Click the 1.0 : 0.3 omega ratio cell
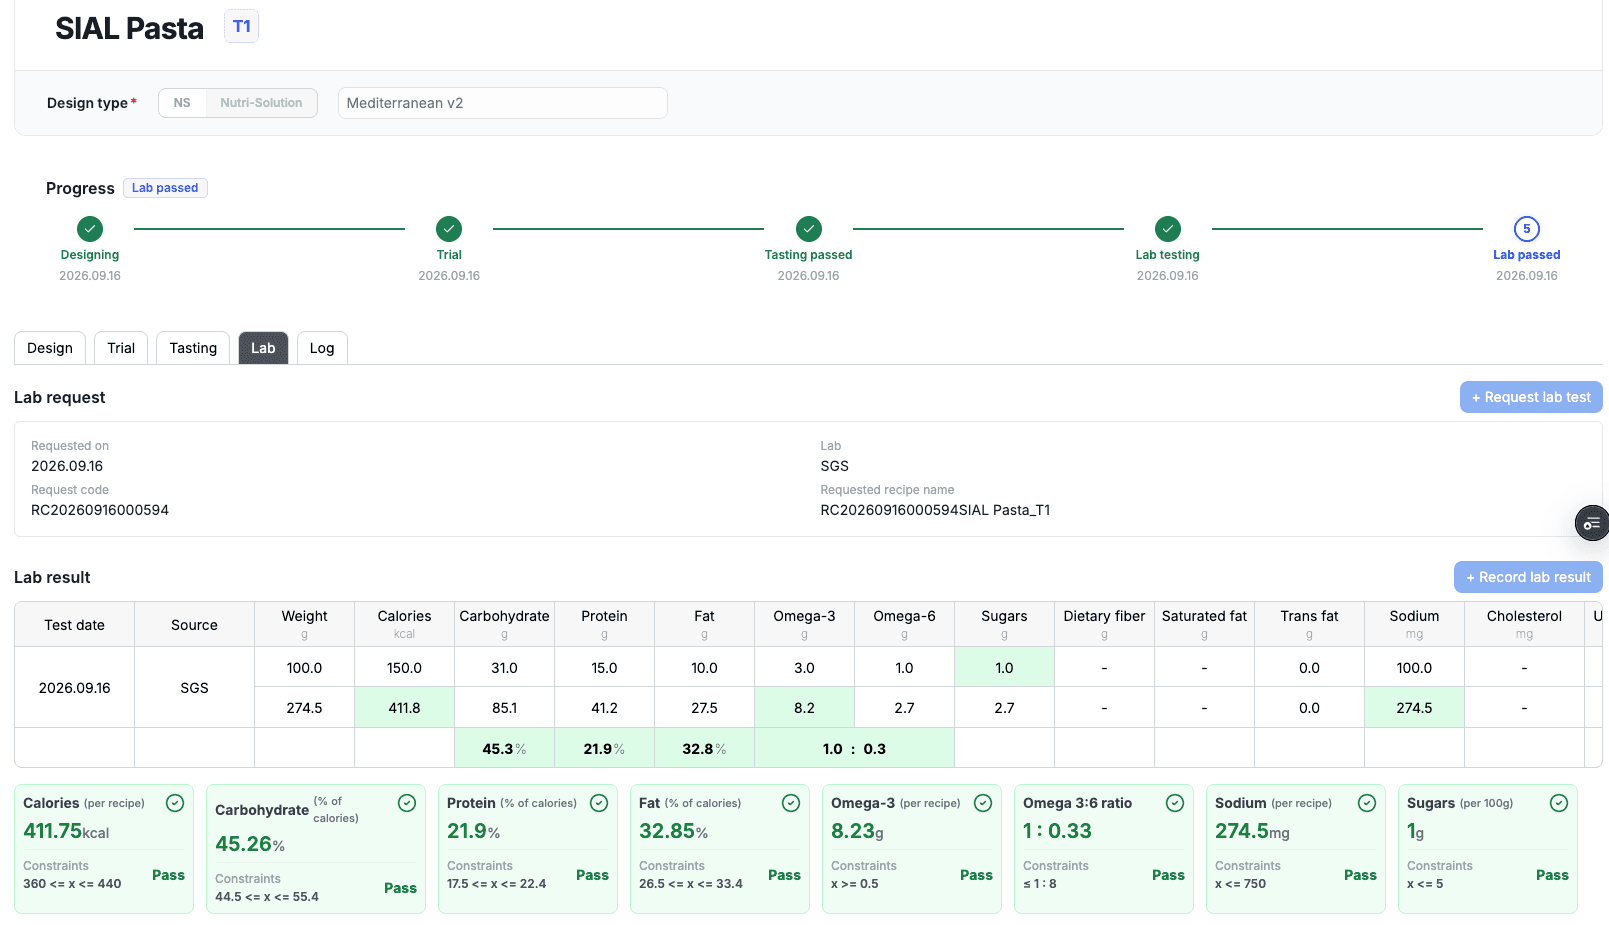This screenshot has height=925, width=1609. tap(854, 748)
